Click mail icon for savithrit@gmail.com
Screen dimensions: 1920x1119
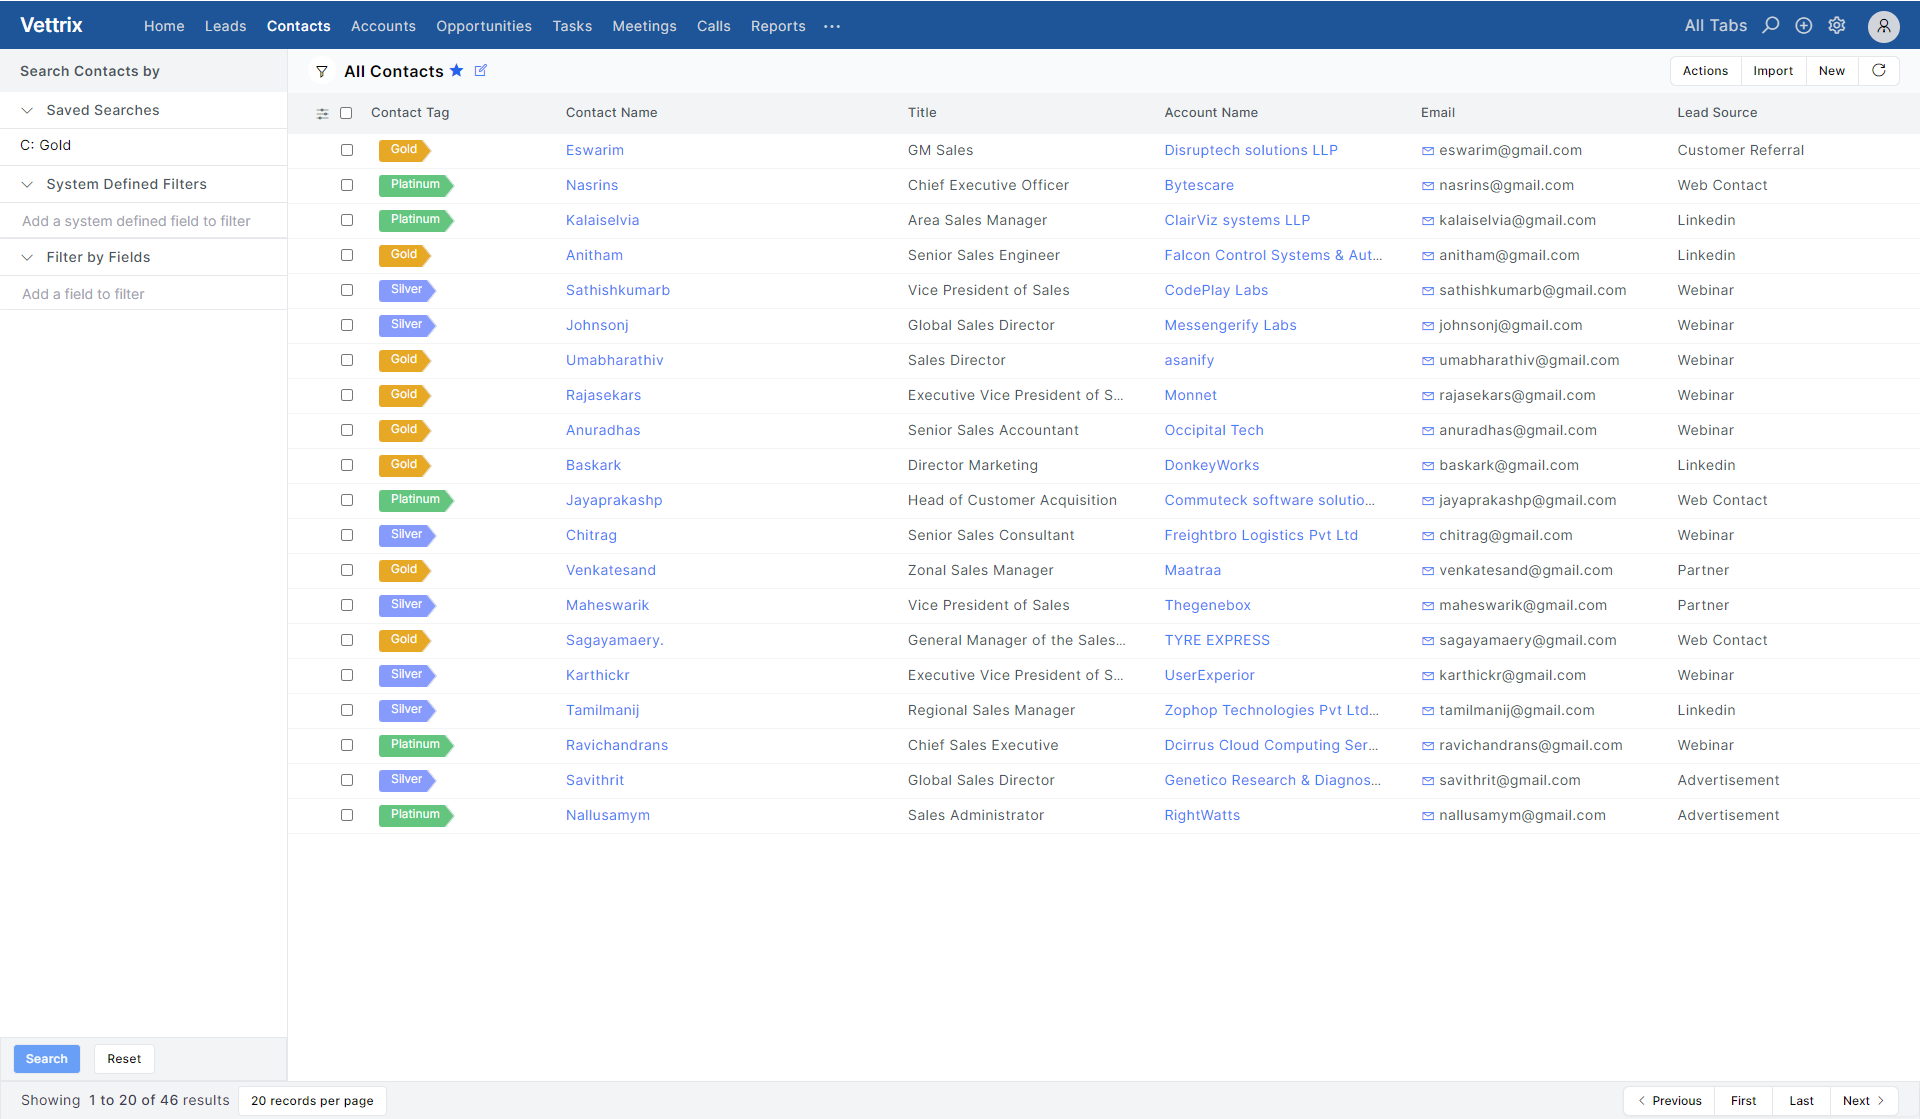pyautogui.click(x=1428, y=781)
